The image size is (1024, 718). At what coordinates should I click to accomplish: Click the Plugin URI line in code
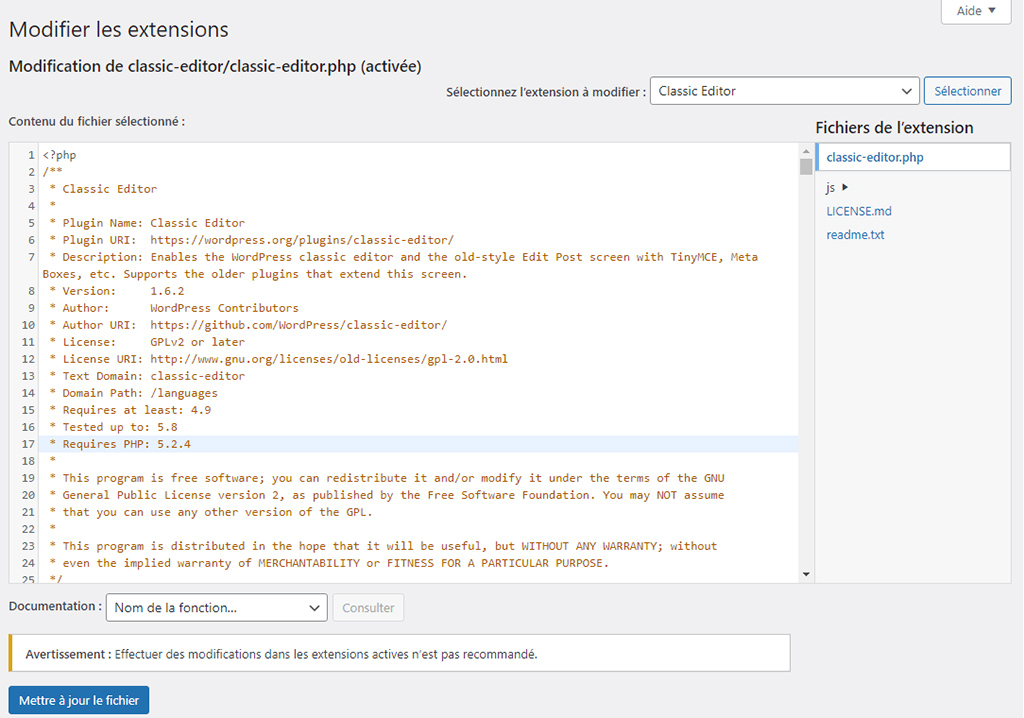[250, 240]
